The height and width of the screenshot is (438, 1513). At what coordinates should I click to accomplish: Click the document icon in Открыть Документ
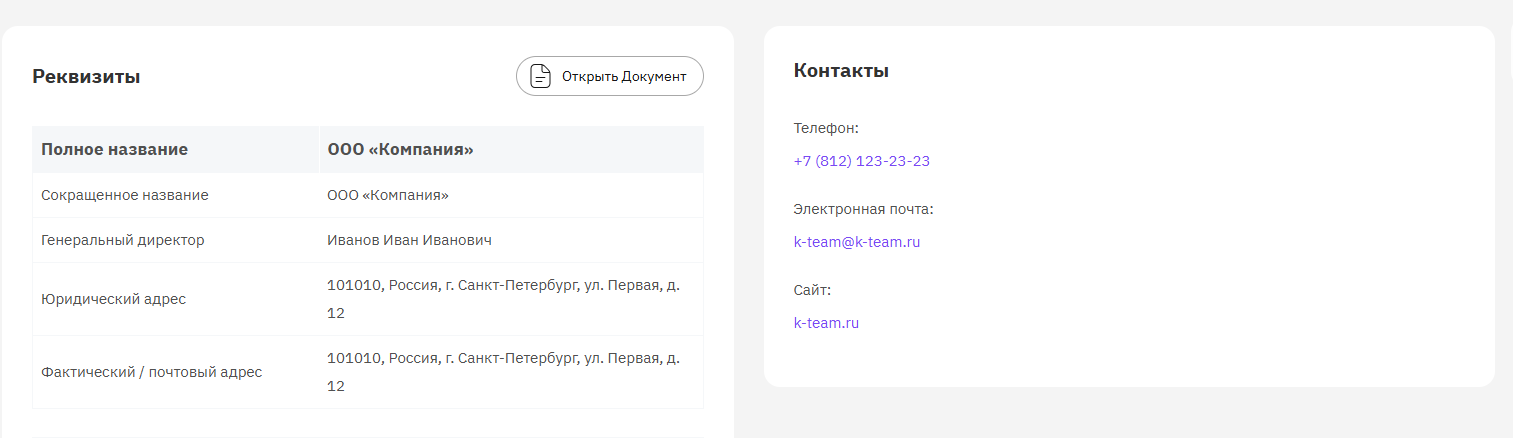coord(540,76)
